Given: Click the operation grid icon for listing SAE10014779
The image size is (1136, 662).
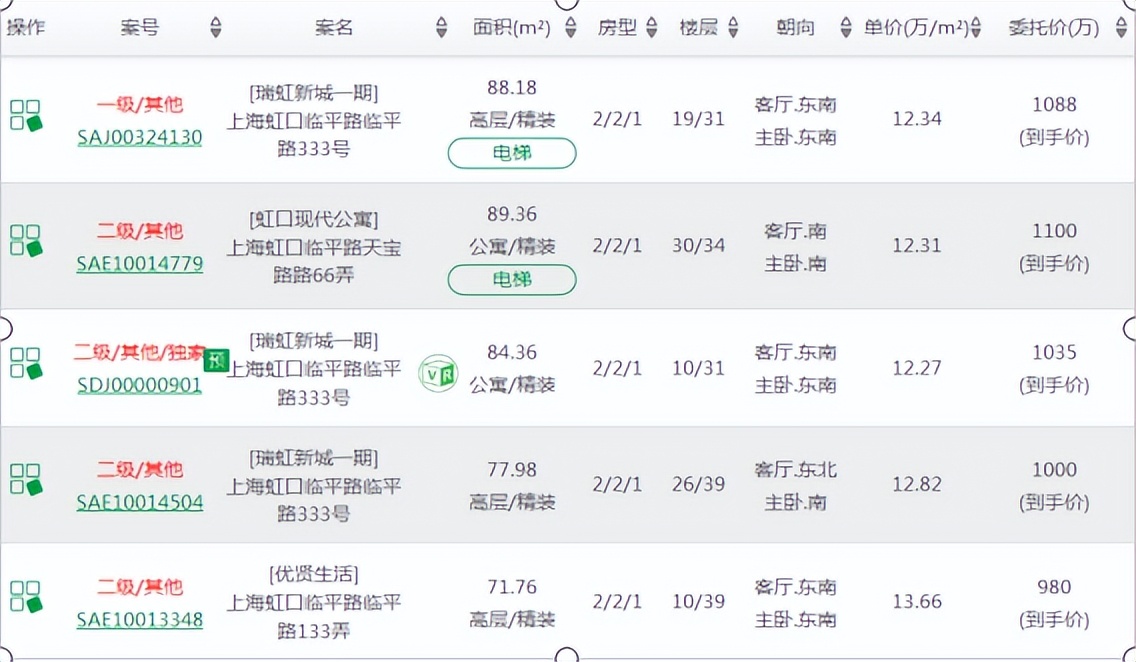Looking at the screenshot, I should tap(25, 240).
